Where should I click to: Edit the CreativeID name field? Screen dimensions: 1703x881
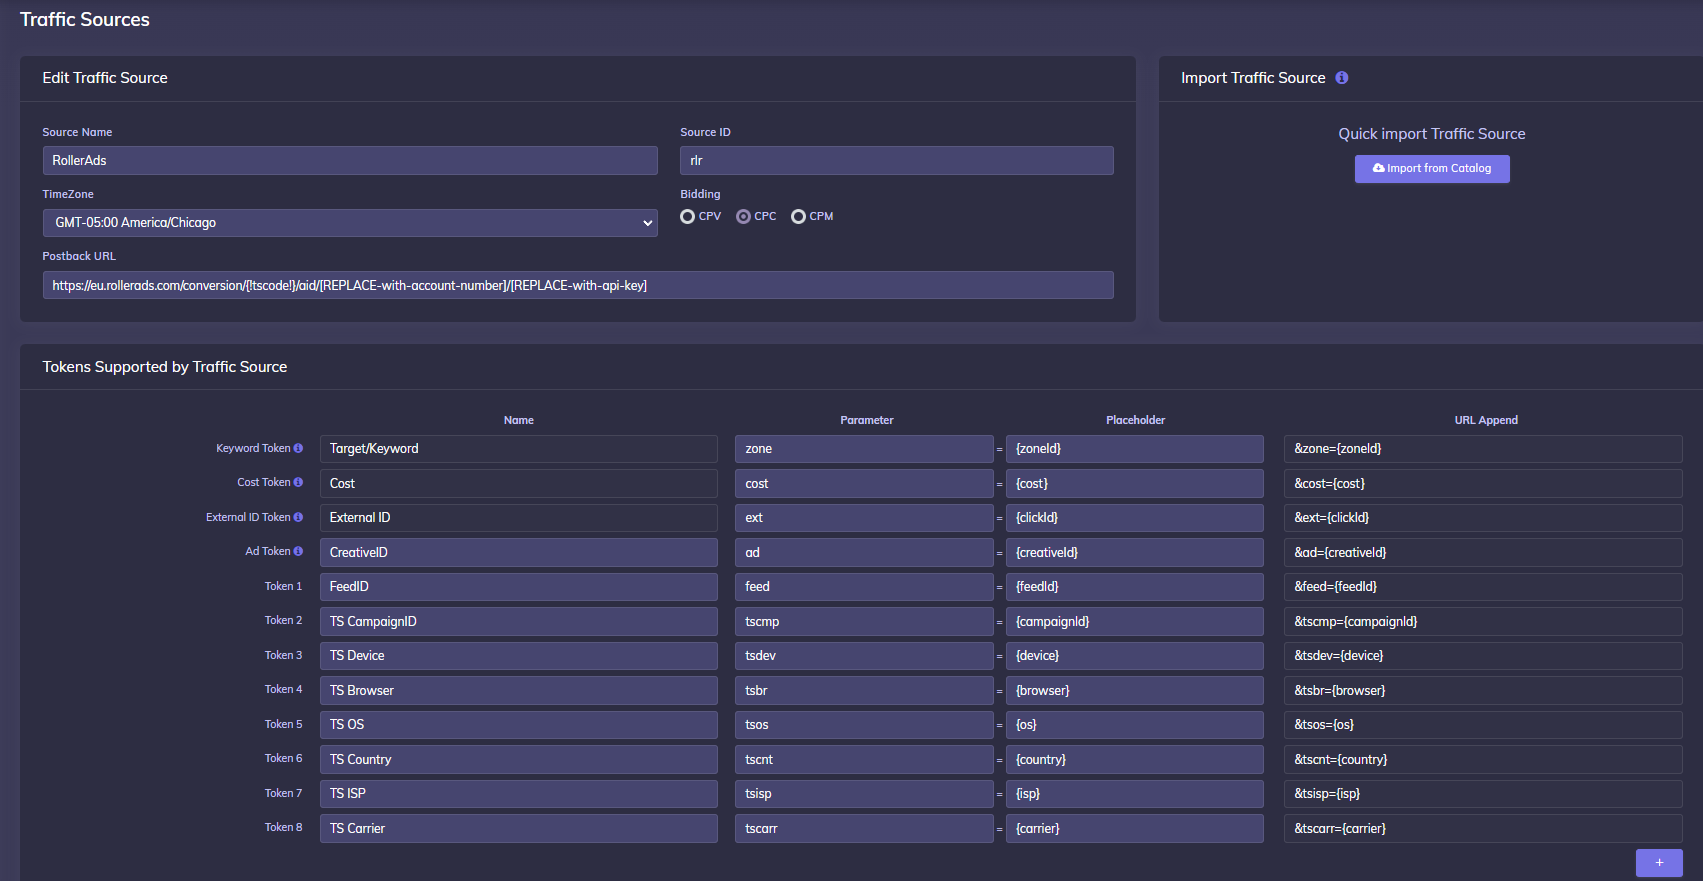[519, 553]
